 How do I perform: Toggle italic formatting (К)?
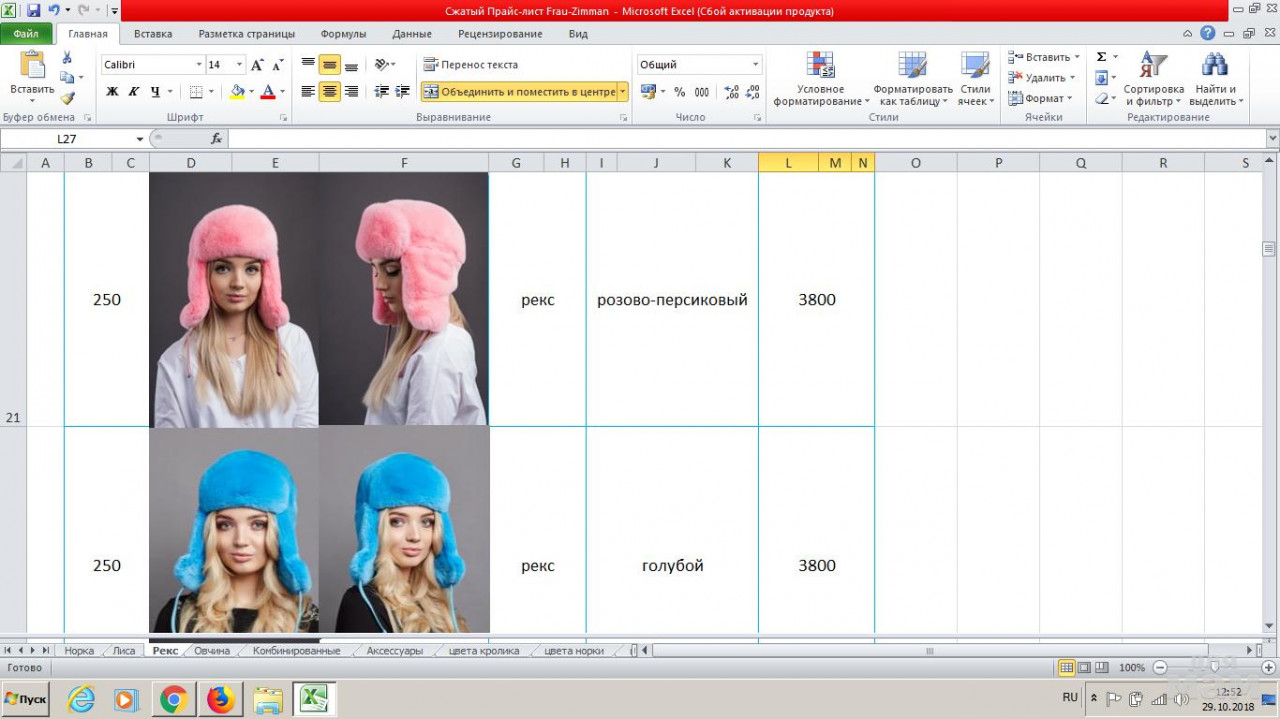(x=133, y=92)
